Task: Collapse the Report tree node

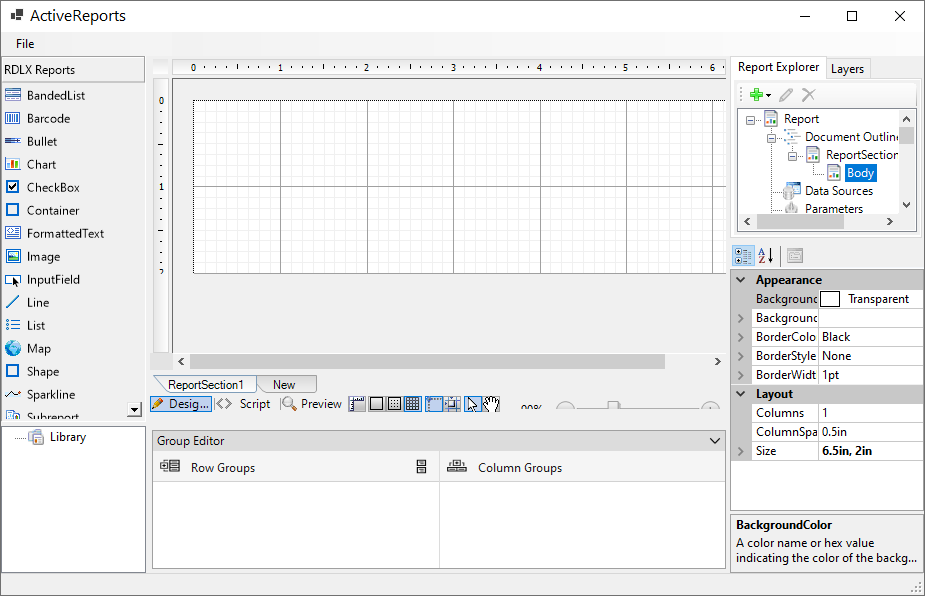Action: coord(750,120)
